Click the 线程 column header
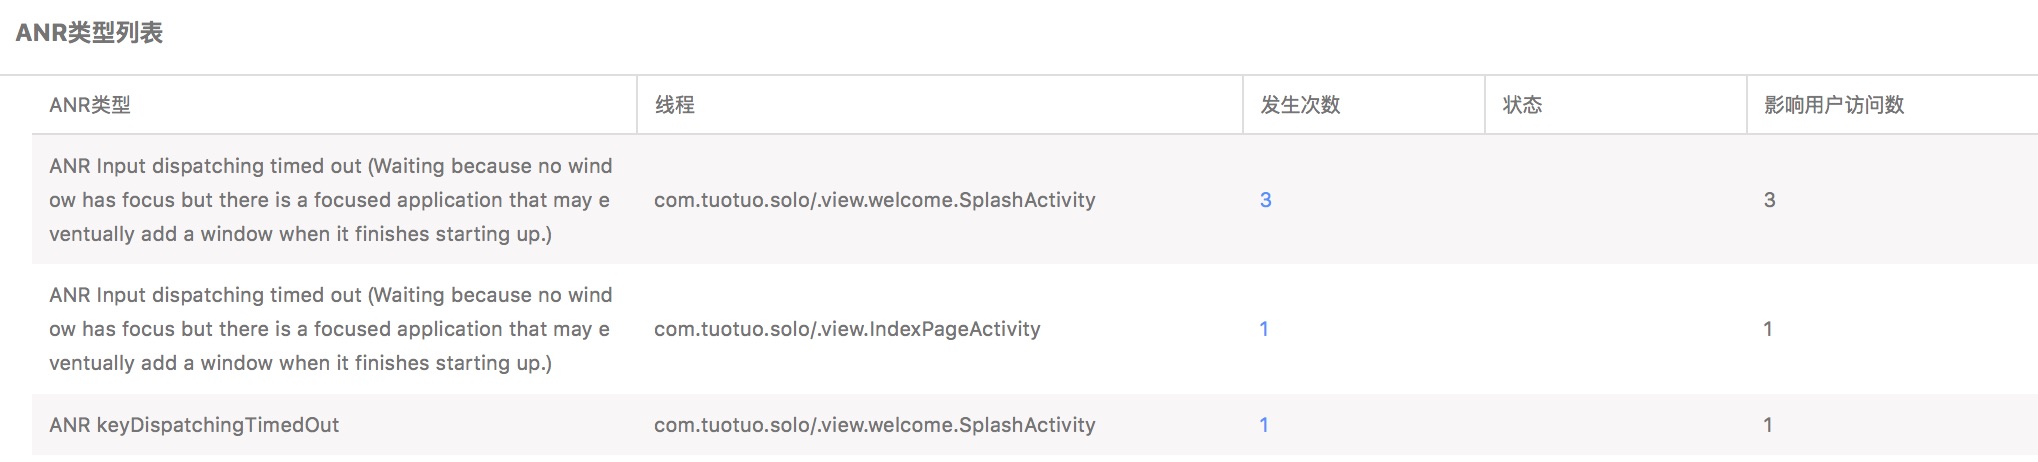Image resolution: width=2038 pixels, height=462 pixels. [x=675, y=105]
